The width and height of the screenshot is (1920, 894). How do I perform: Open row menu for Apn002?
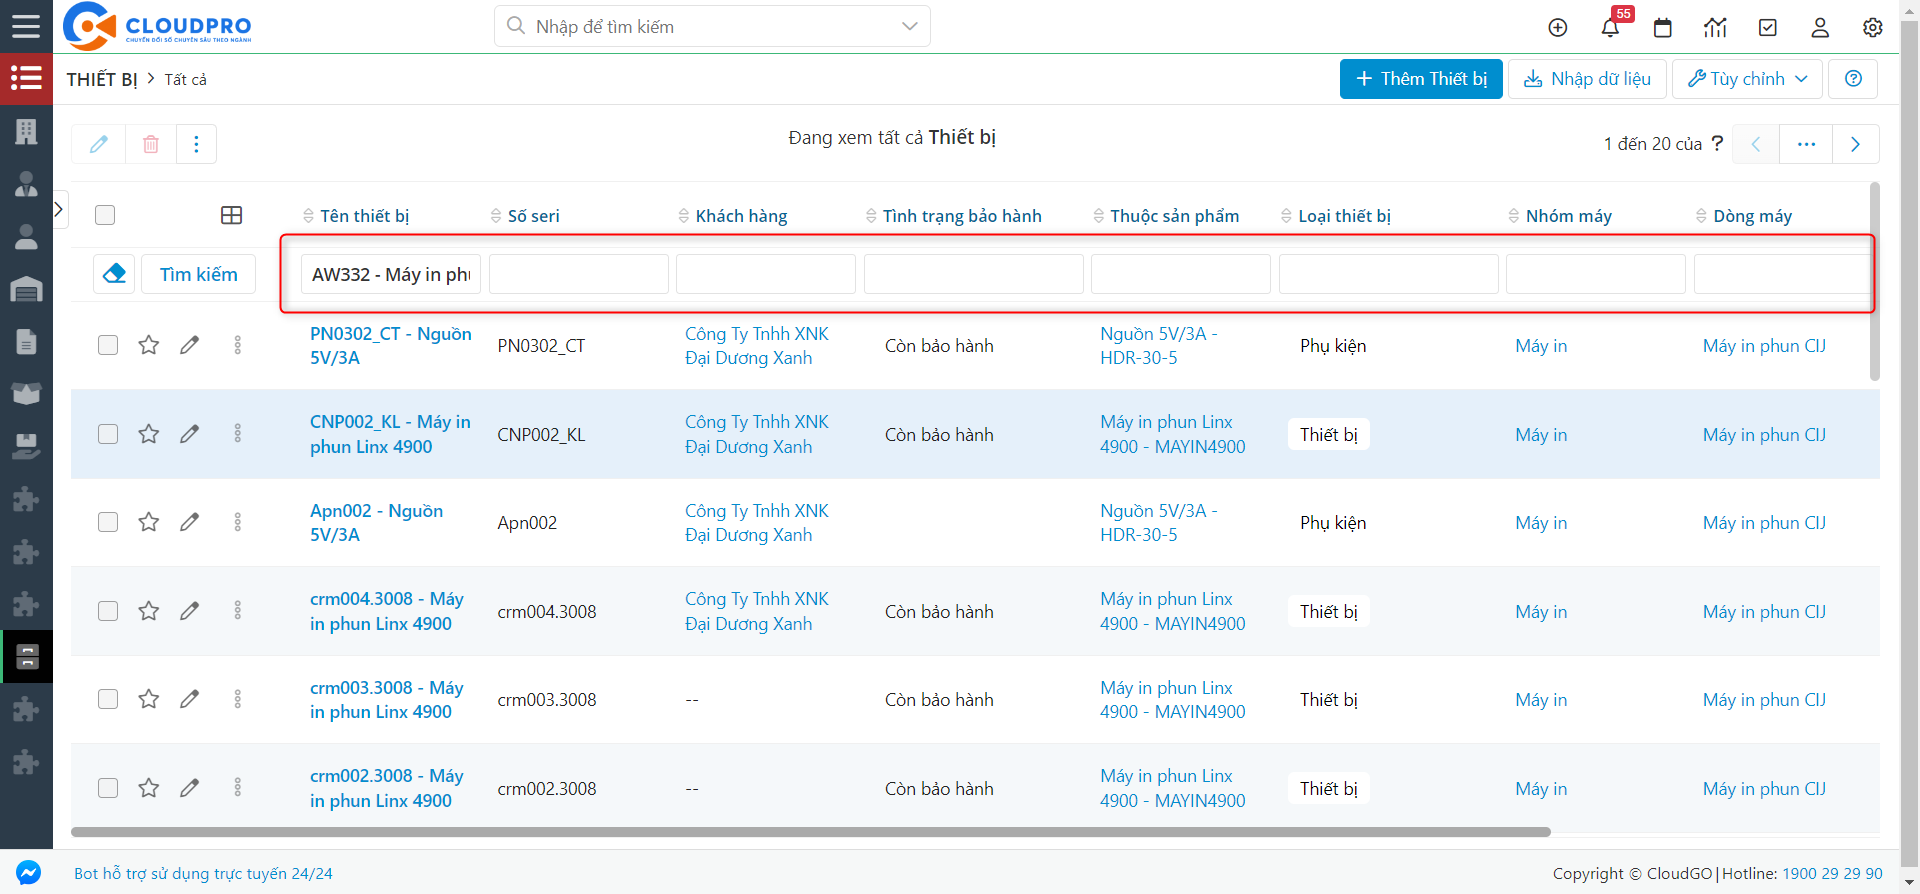pos(237,522)
